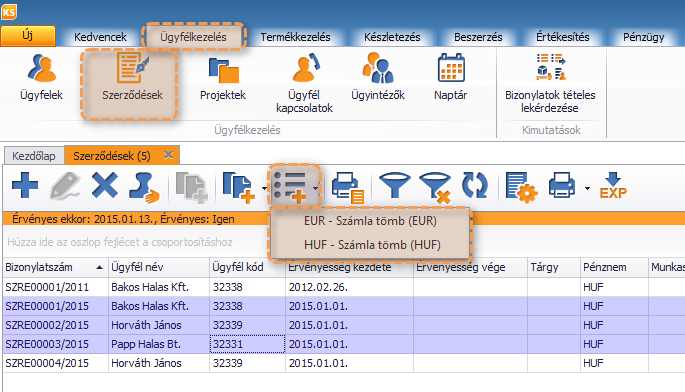Click the clear filter funnel icon

(435, 187)
